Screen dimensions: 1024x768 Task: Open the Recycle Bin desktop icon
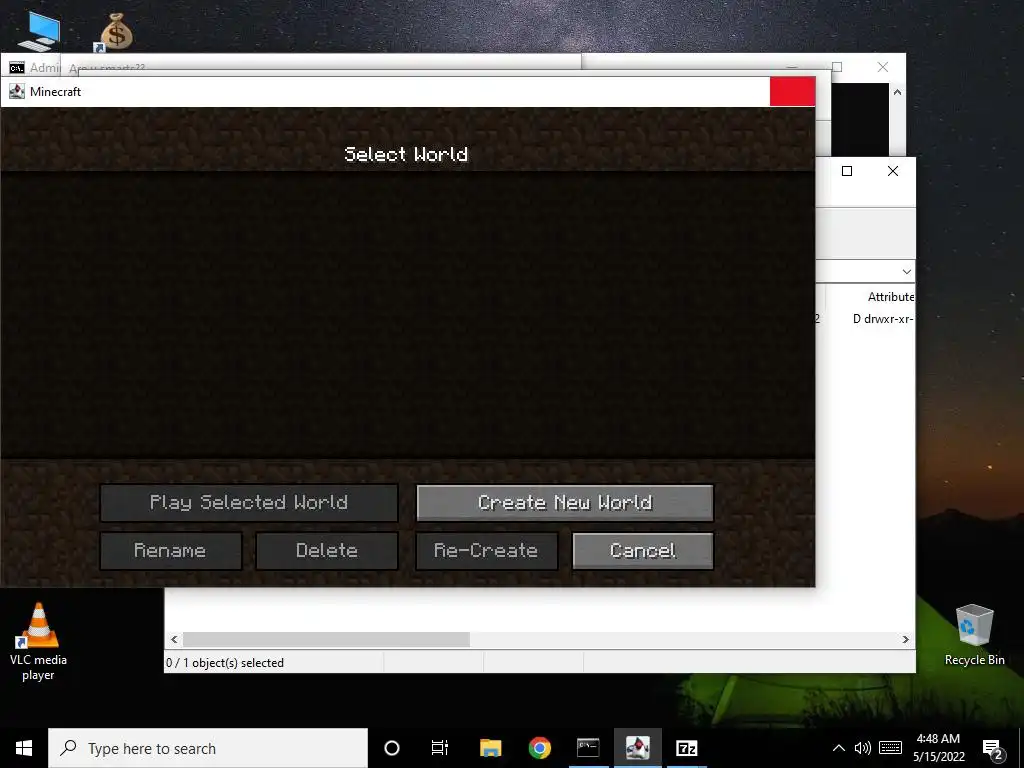click(974, 635)
